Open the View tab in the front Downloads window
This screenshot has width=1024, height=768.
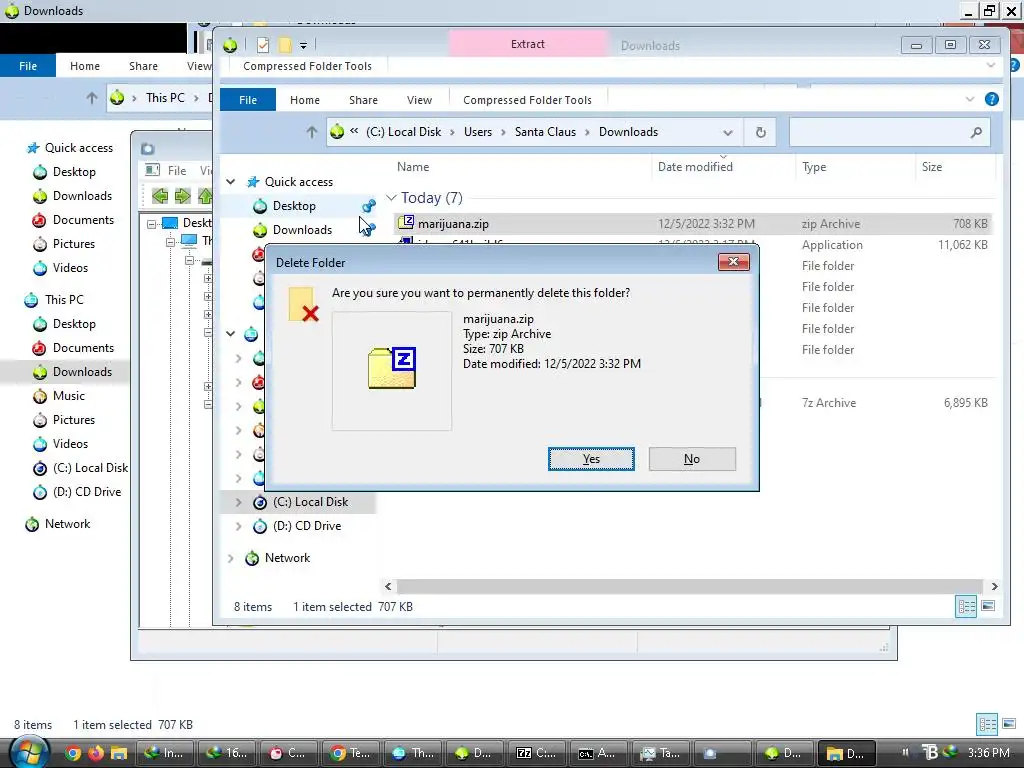pyautogui.click(x=419, y=100)
